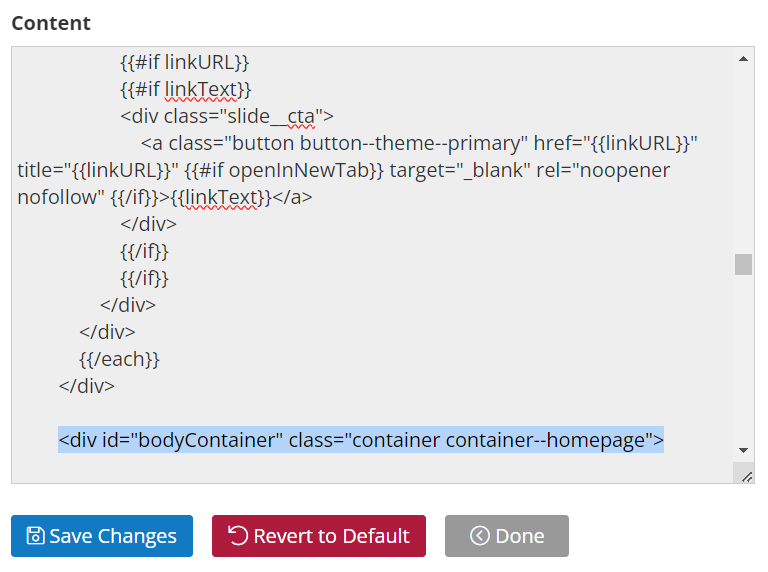Click the slide__cta div line
The width and height of the screenshot is (768, 572).
[227, 117]
